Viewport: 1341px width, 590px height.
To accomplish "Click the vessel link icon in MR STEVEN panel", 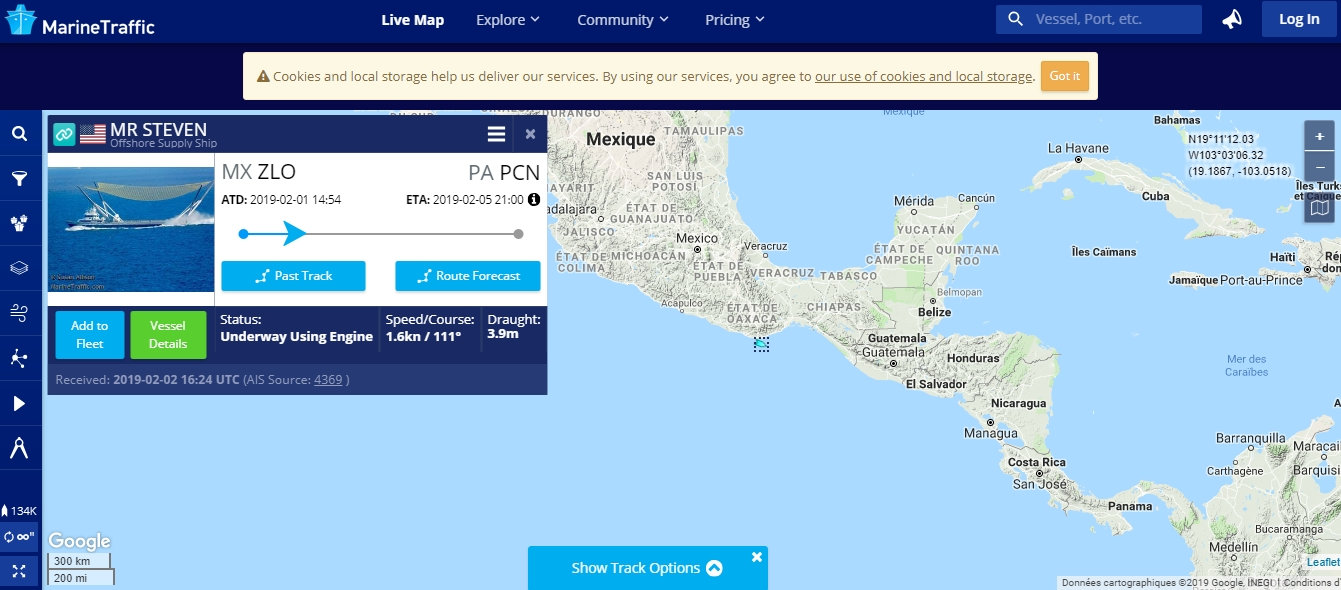I will point(64,133).
